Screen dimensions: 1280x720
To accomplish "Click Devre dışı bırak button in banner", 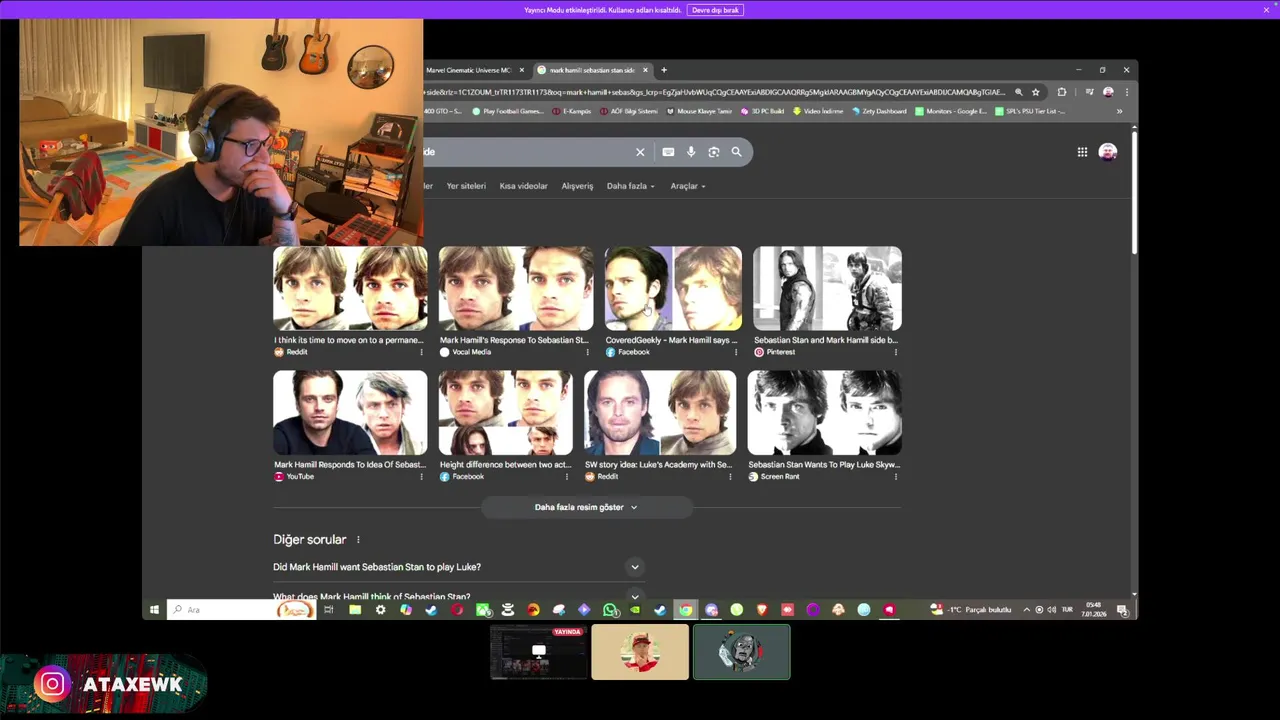I will tap(715, 10).
